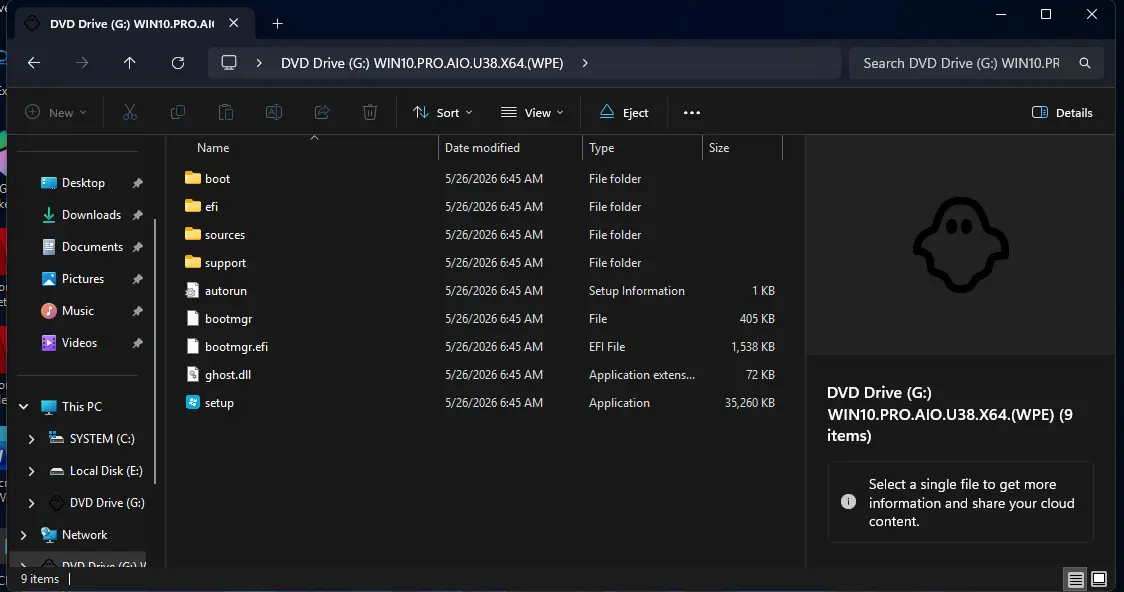The width and height of the screenshot is (1124, 592).
Task: Click the This PC monitor icon in address bar
Action: 229,63
